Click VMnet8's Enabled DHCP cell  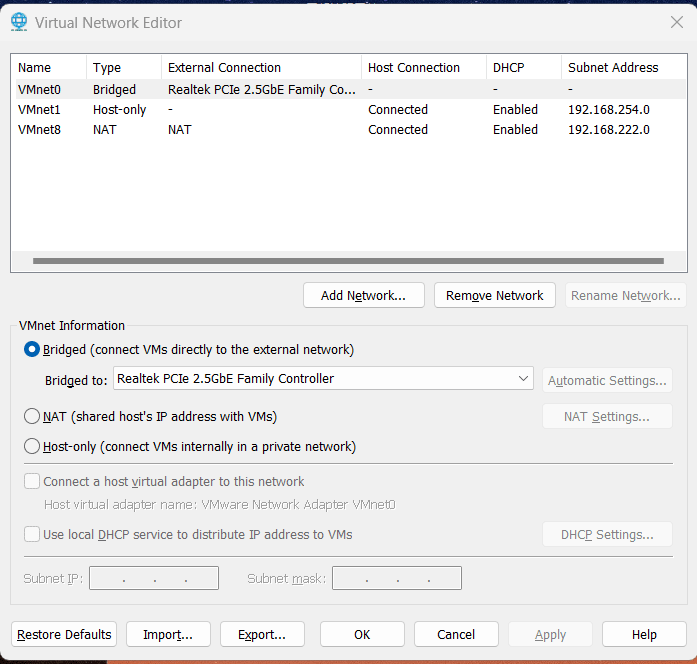(515, 129)
